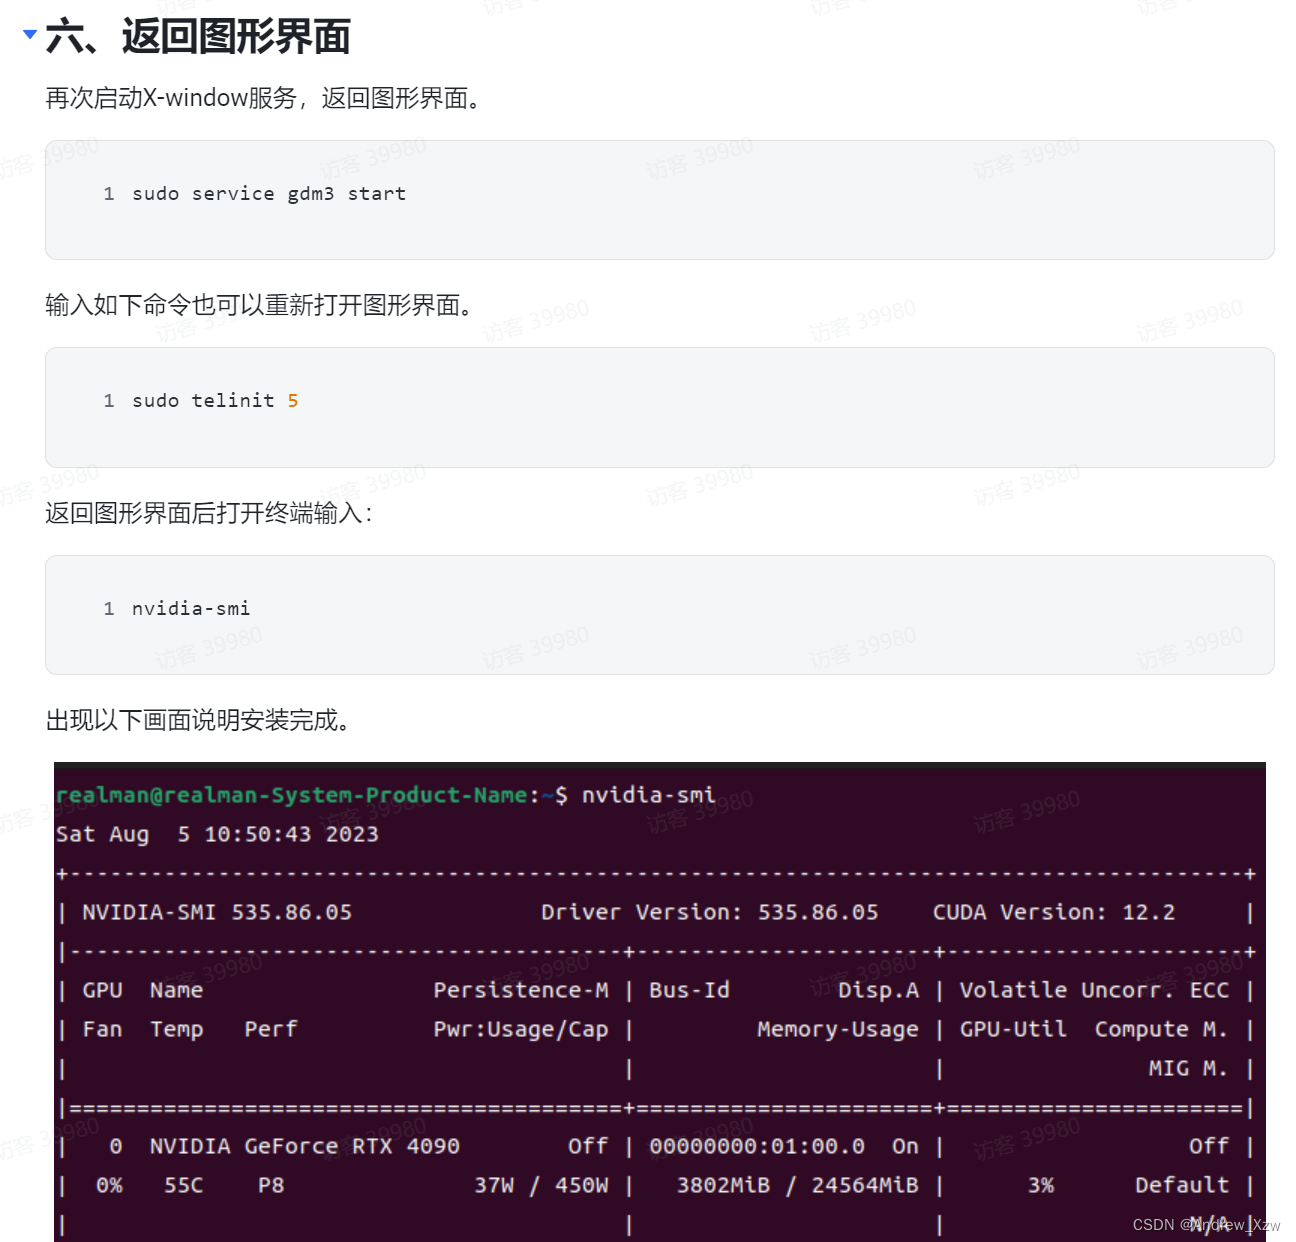Click NVIDIA GeForce RTX 4090 row text
1296x1242 pixels.
(x=304, y=1146)
